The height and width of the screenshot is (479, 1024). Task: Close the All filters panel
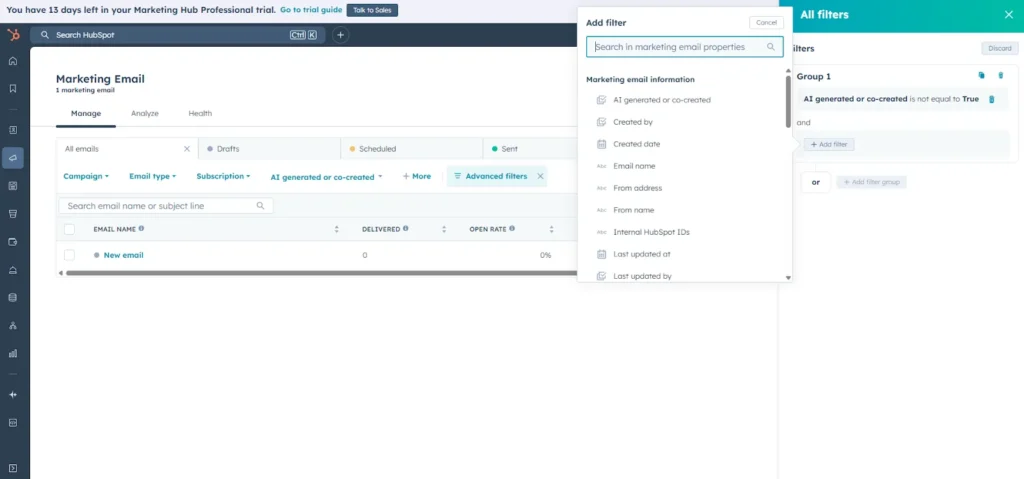1008,14
